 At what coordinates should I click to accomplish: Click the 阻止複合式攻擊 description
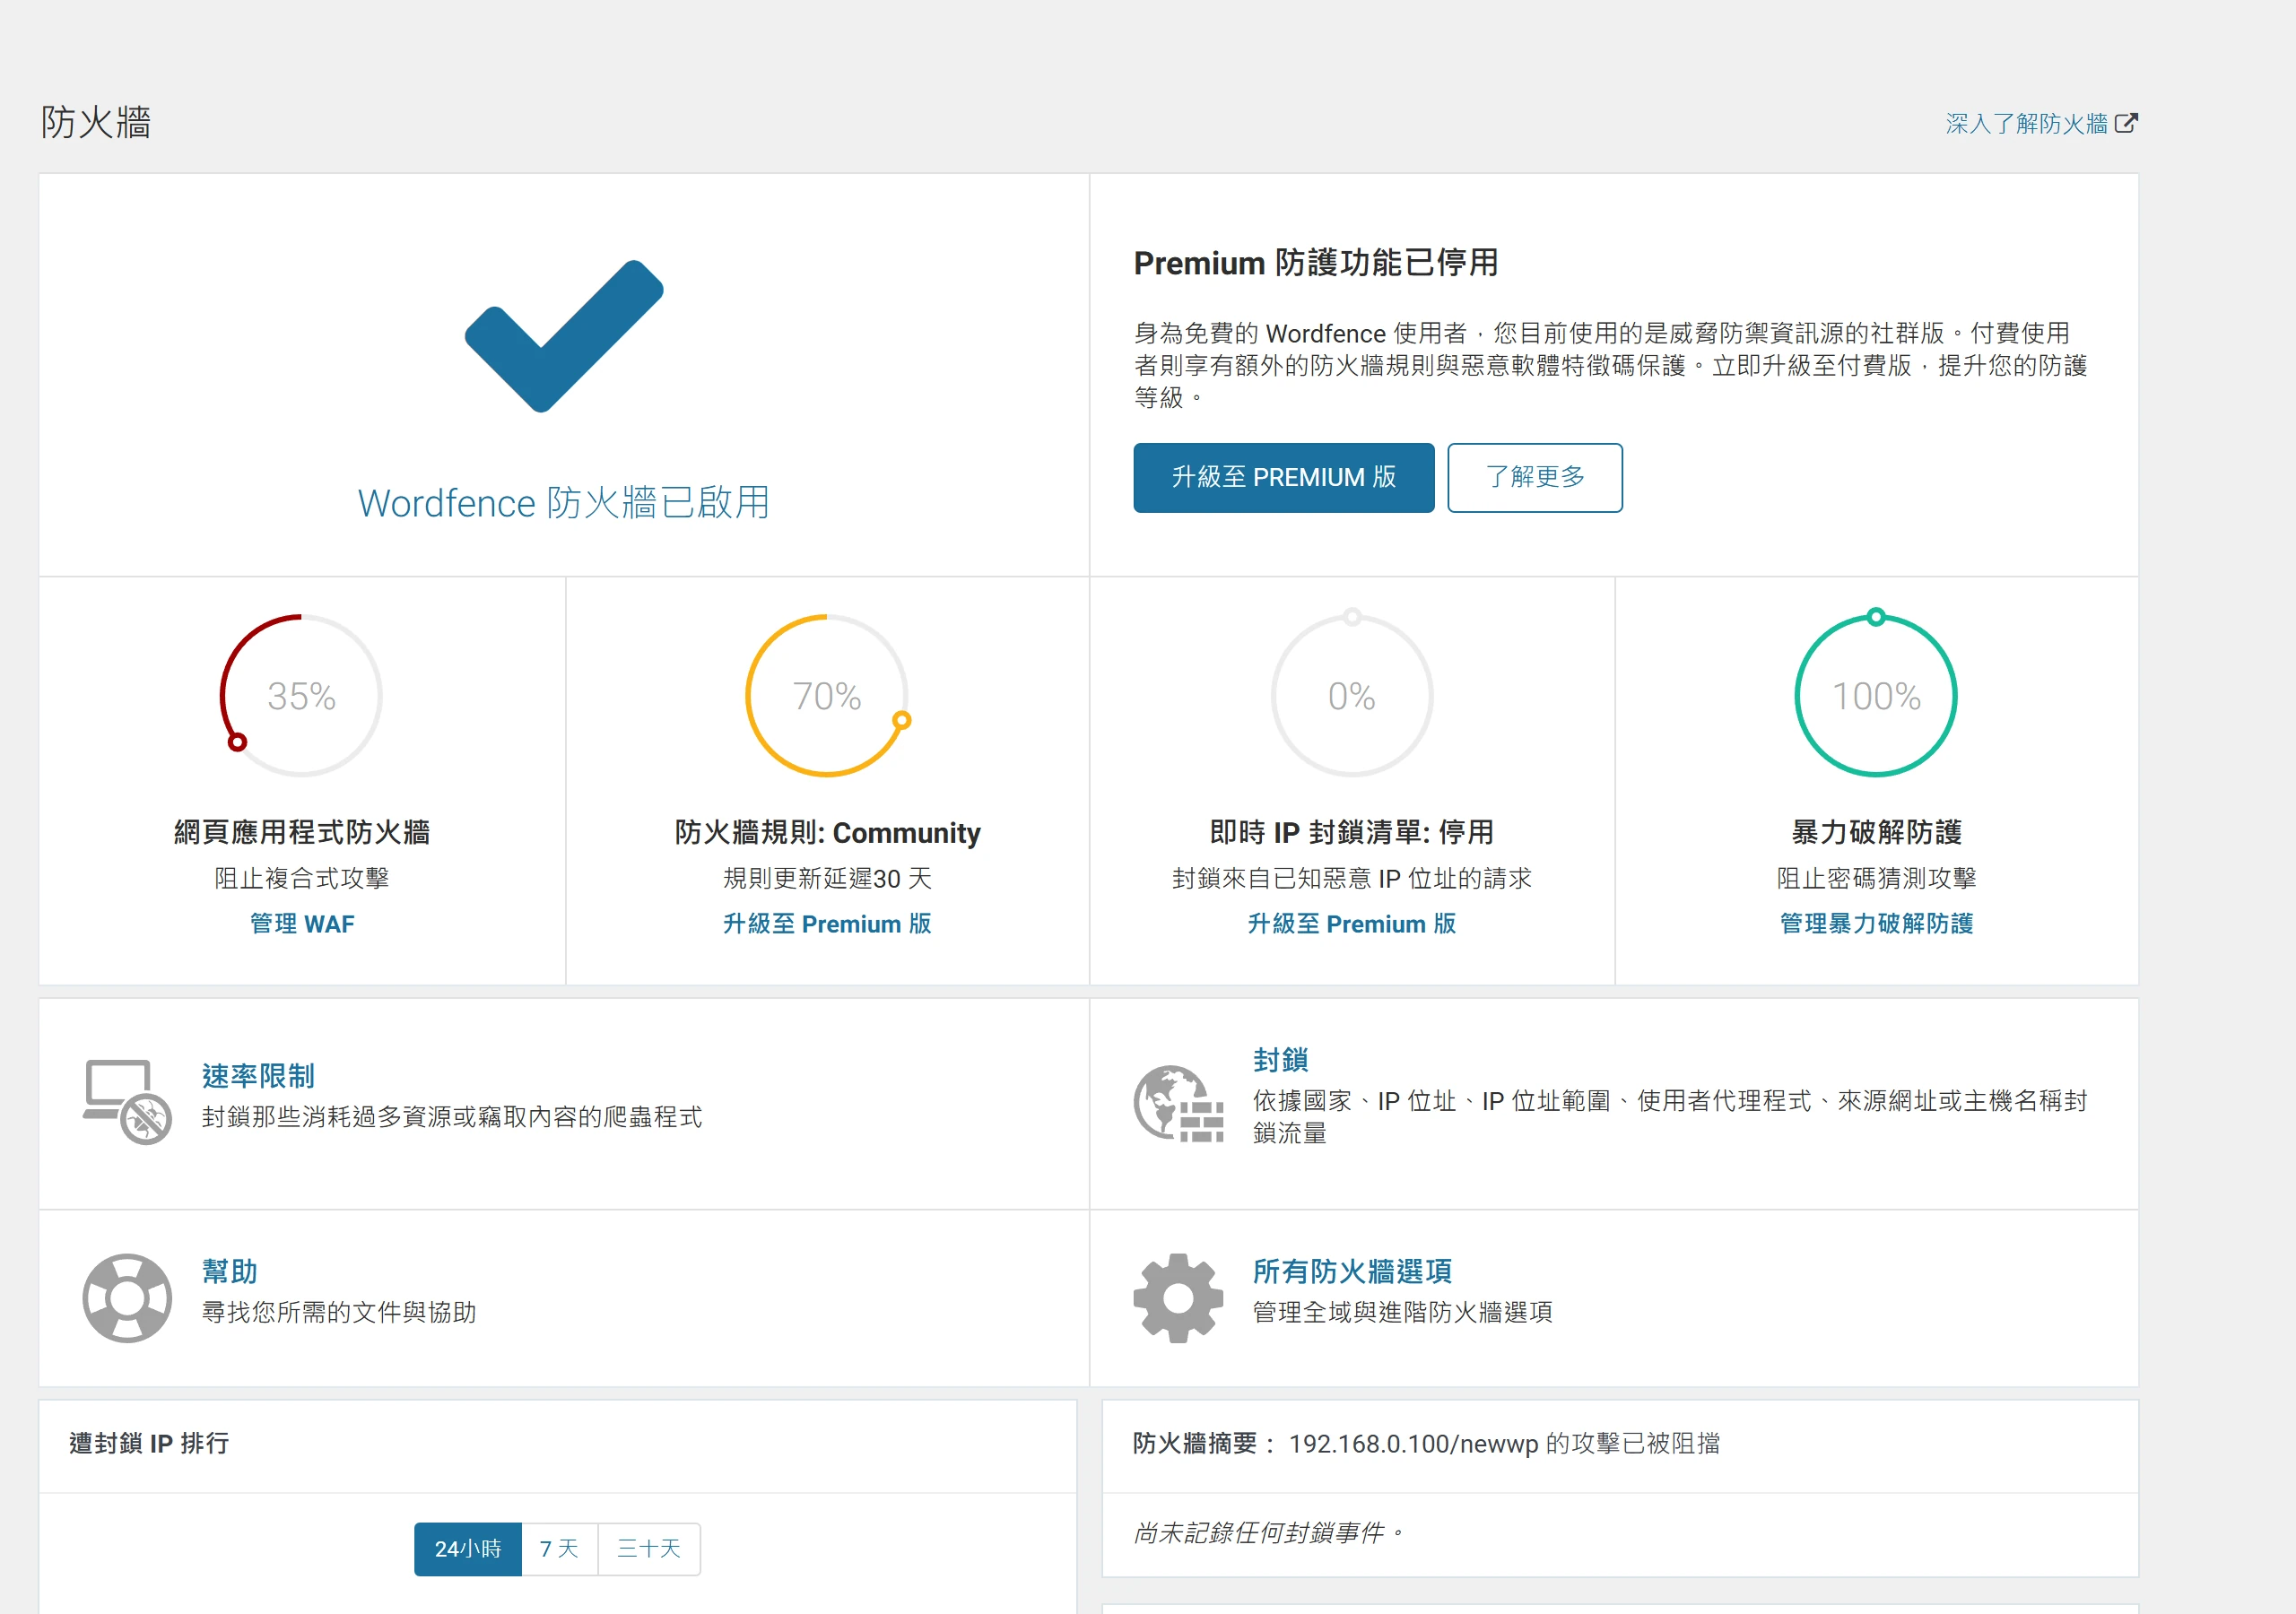[x=302, y=878]
